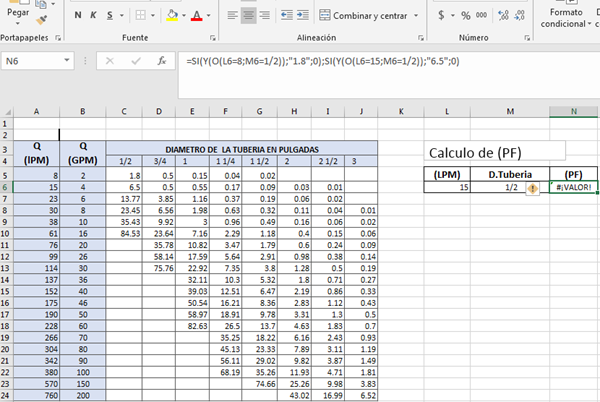Open the Name Box dropdown arrow
The width and height of the screenshot is (600, 402).
point(84,61)
